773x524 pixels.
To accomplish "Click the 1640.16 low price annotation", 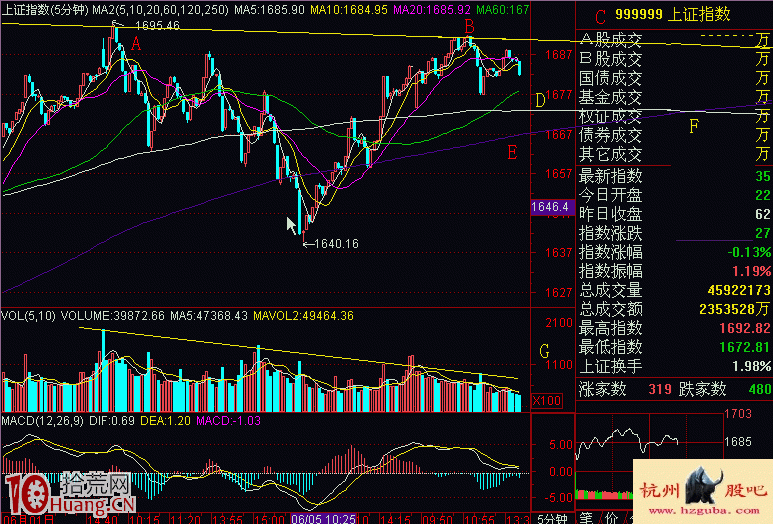I will coord(336,244).
